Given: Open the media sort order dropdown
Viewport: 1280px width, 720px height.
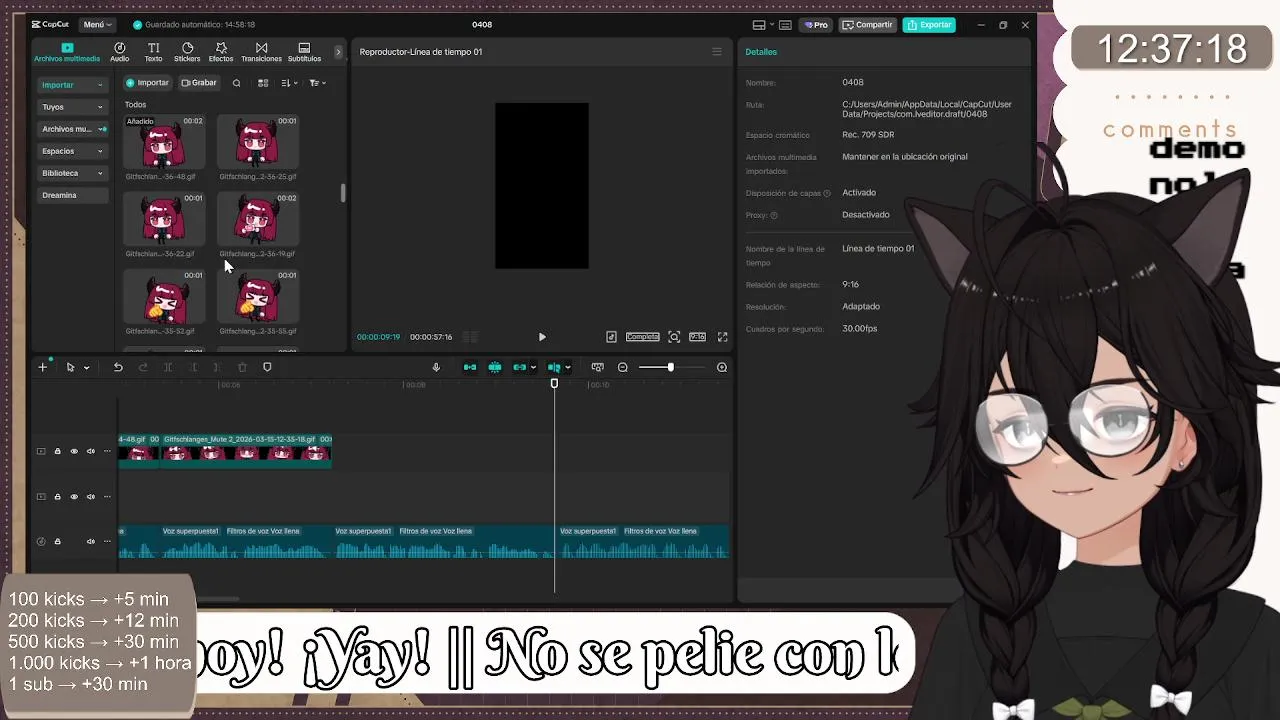Looking at the screenshot, I should tap(288, 83).
